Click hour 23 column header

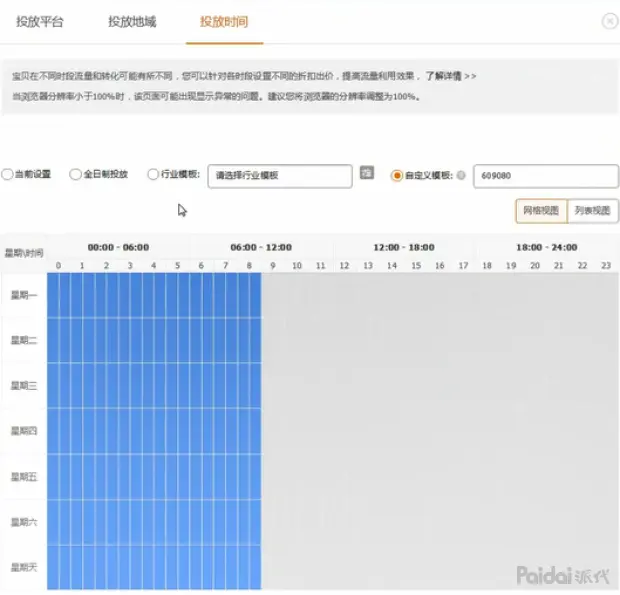coord(606,266)
